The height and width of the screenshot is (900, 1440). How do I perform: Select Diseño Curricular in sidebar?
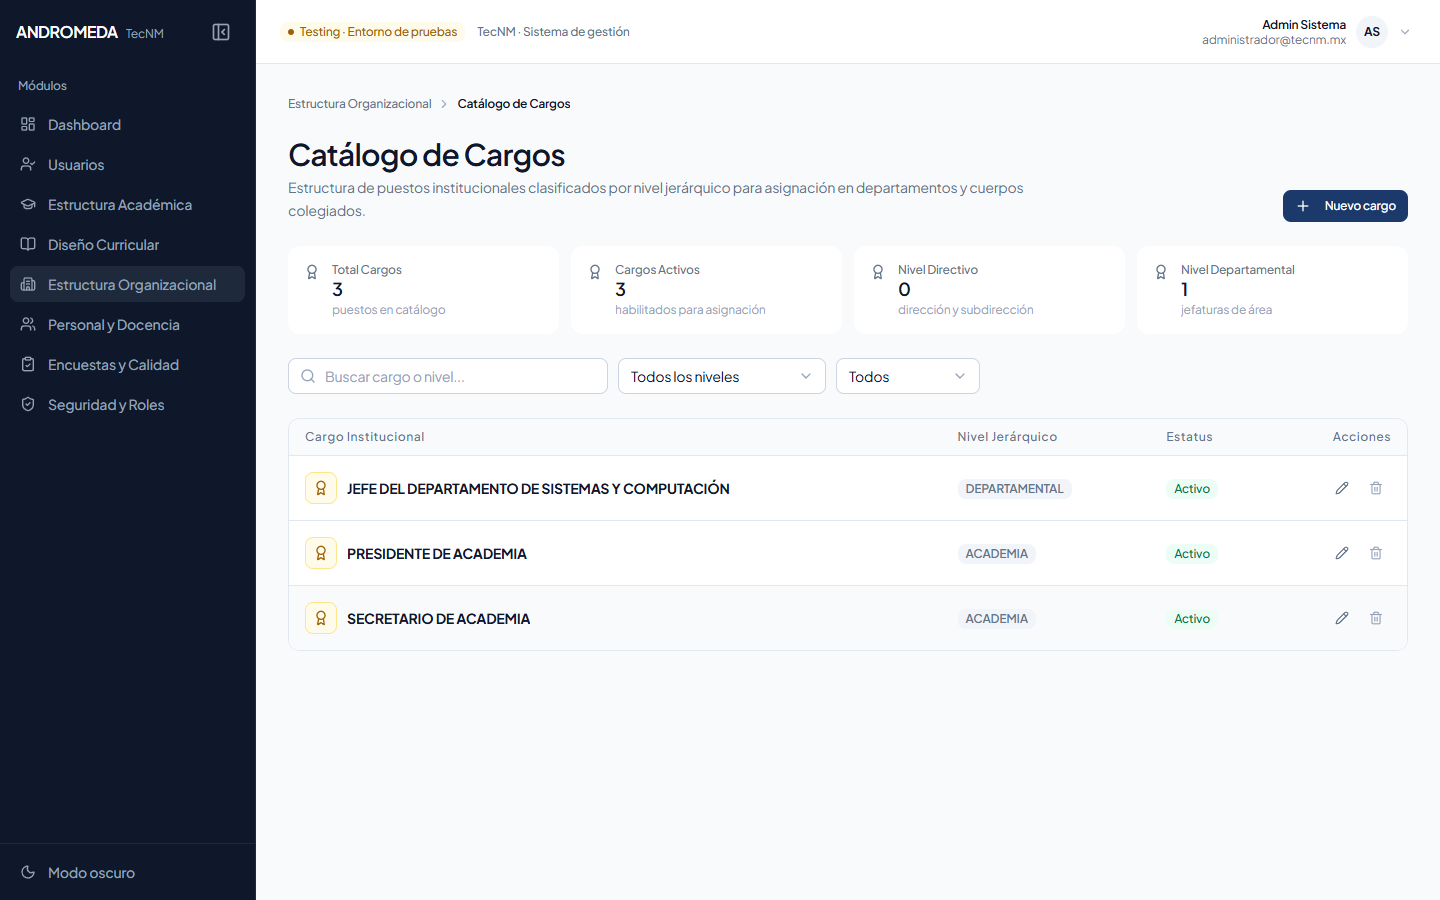[x=128, y=245]
